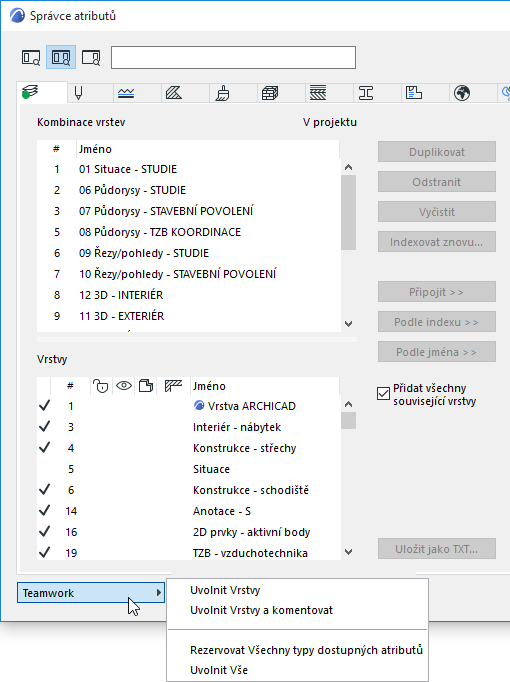Select the TZB - vzduchotechnika layer

click(x=189, y=553)
